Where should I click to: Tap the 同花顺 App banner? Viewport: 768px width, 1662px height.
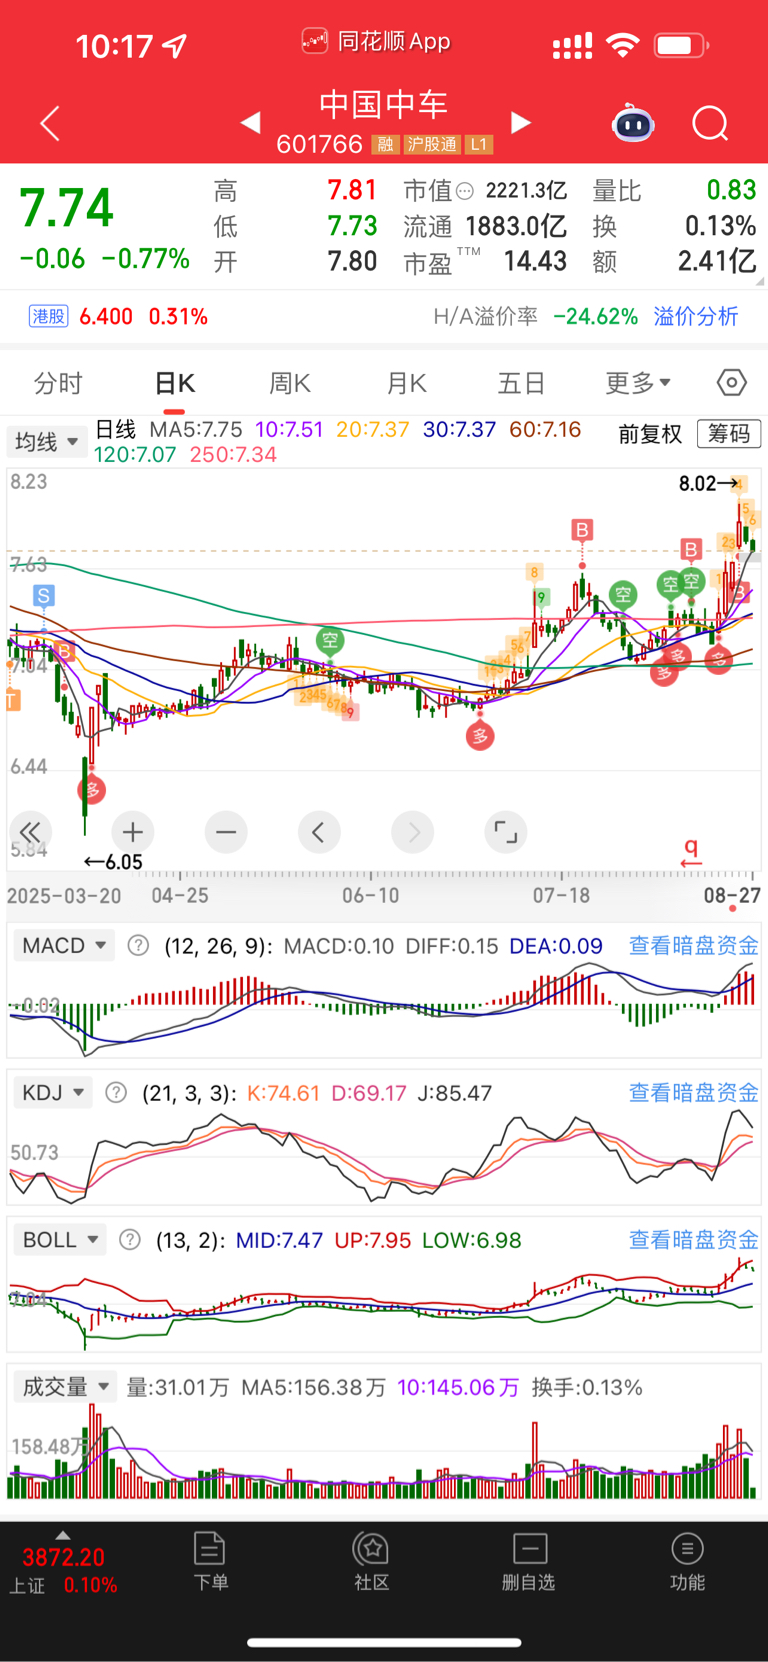376,41
